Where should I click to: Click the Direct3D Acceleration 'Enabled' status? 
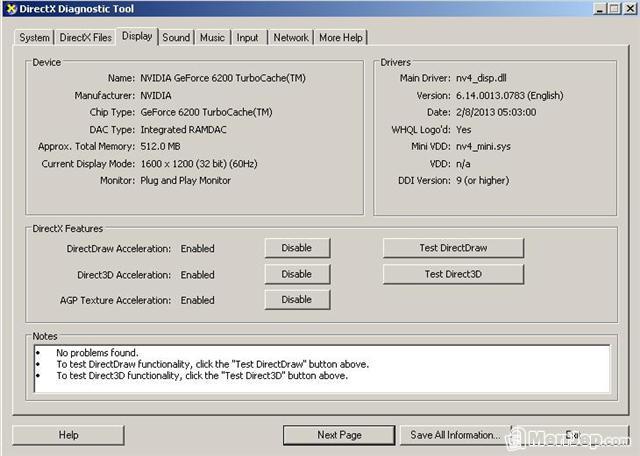(x=198, y=275)
